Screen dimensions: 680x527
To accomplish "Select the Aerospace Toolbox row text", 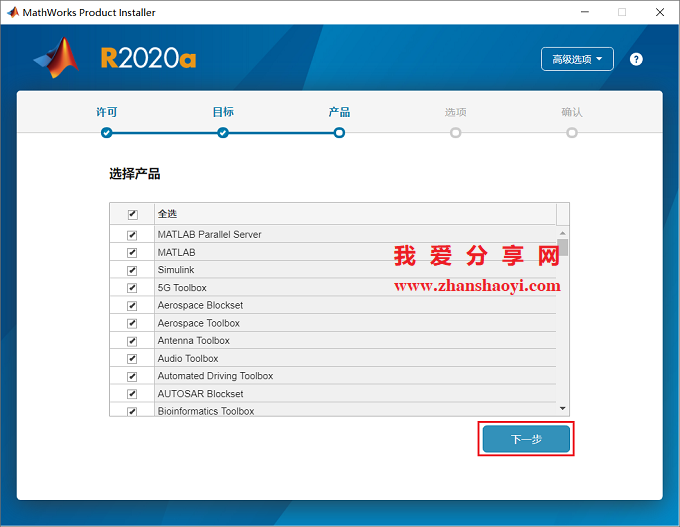I will 199,323.
